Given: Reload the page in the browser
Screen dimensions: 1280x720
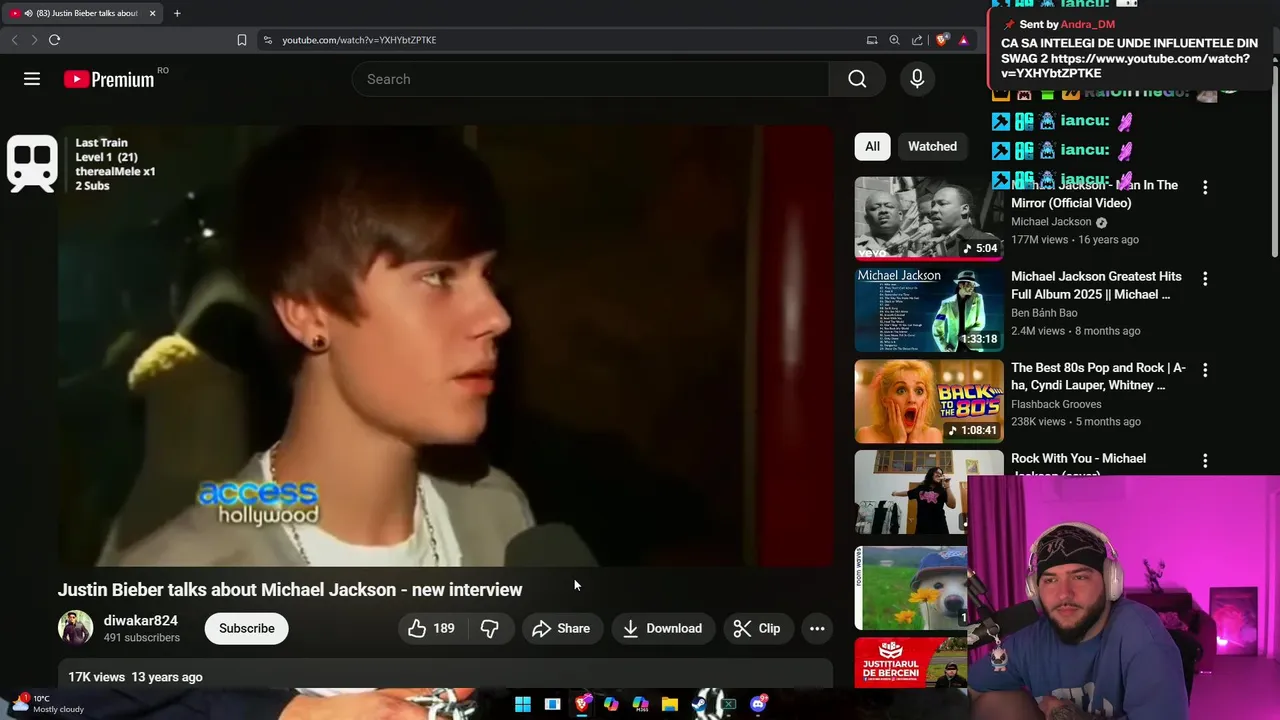Looking at the screenshot, I should coord(54,40).
